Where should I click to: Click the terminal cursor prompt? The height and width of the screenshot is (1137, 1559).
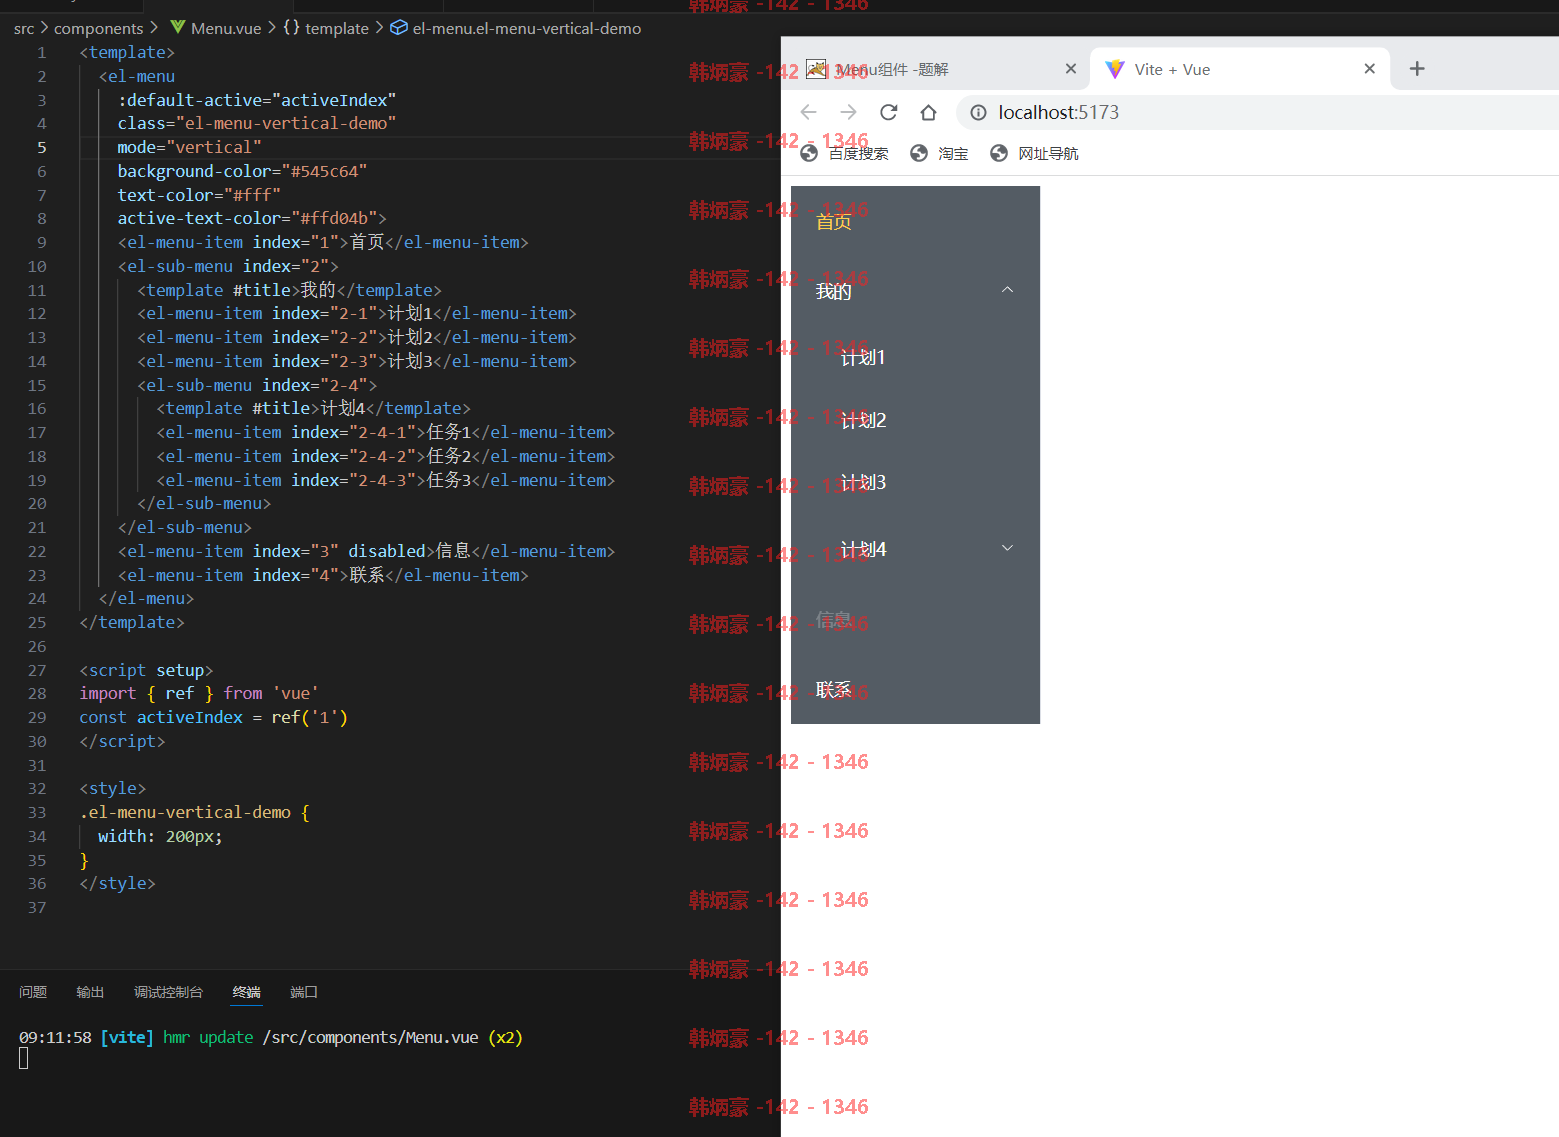click(x=23, y=1058)
